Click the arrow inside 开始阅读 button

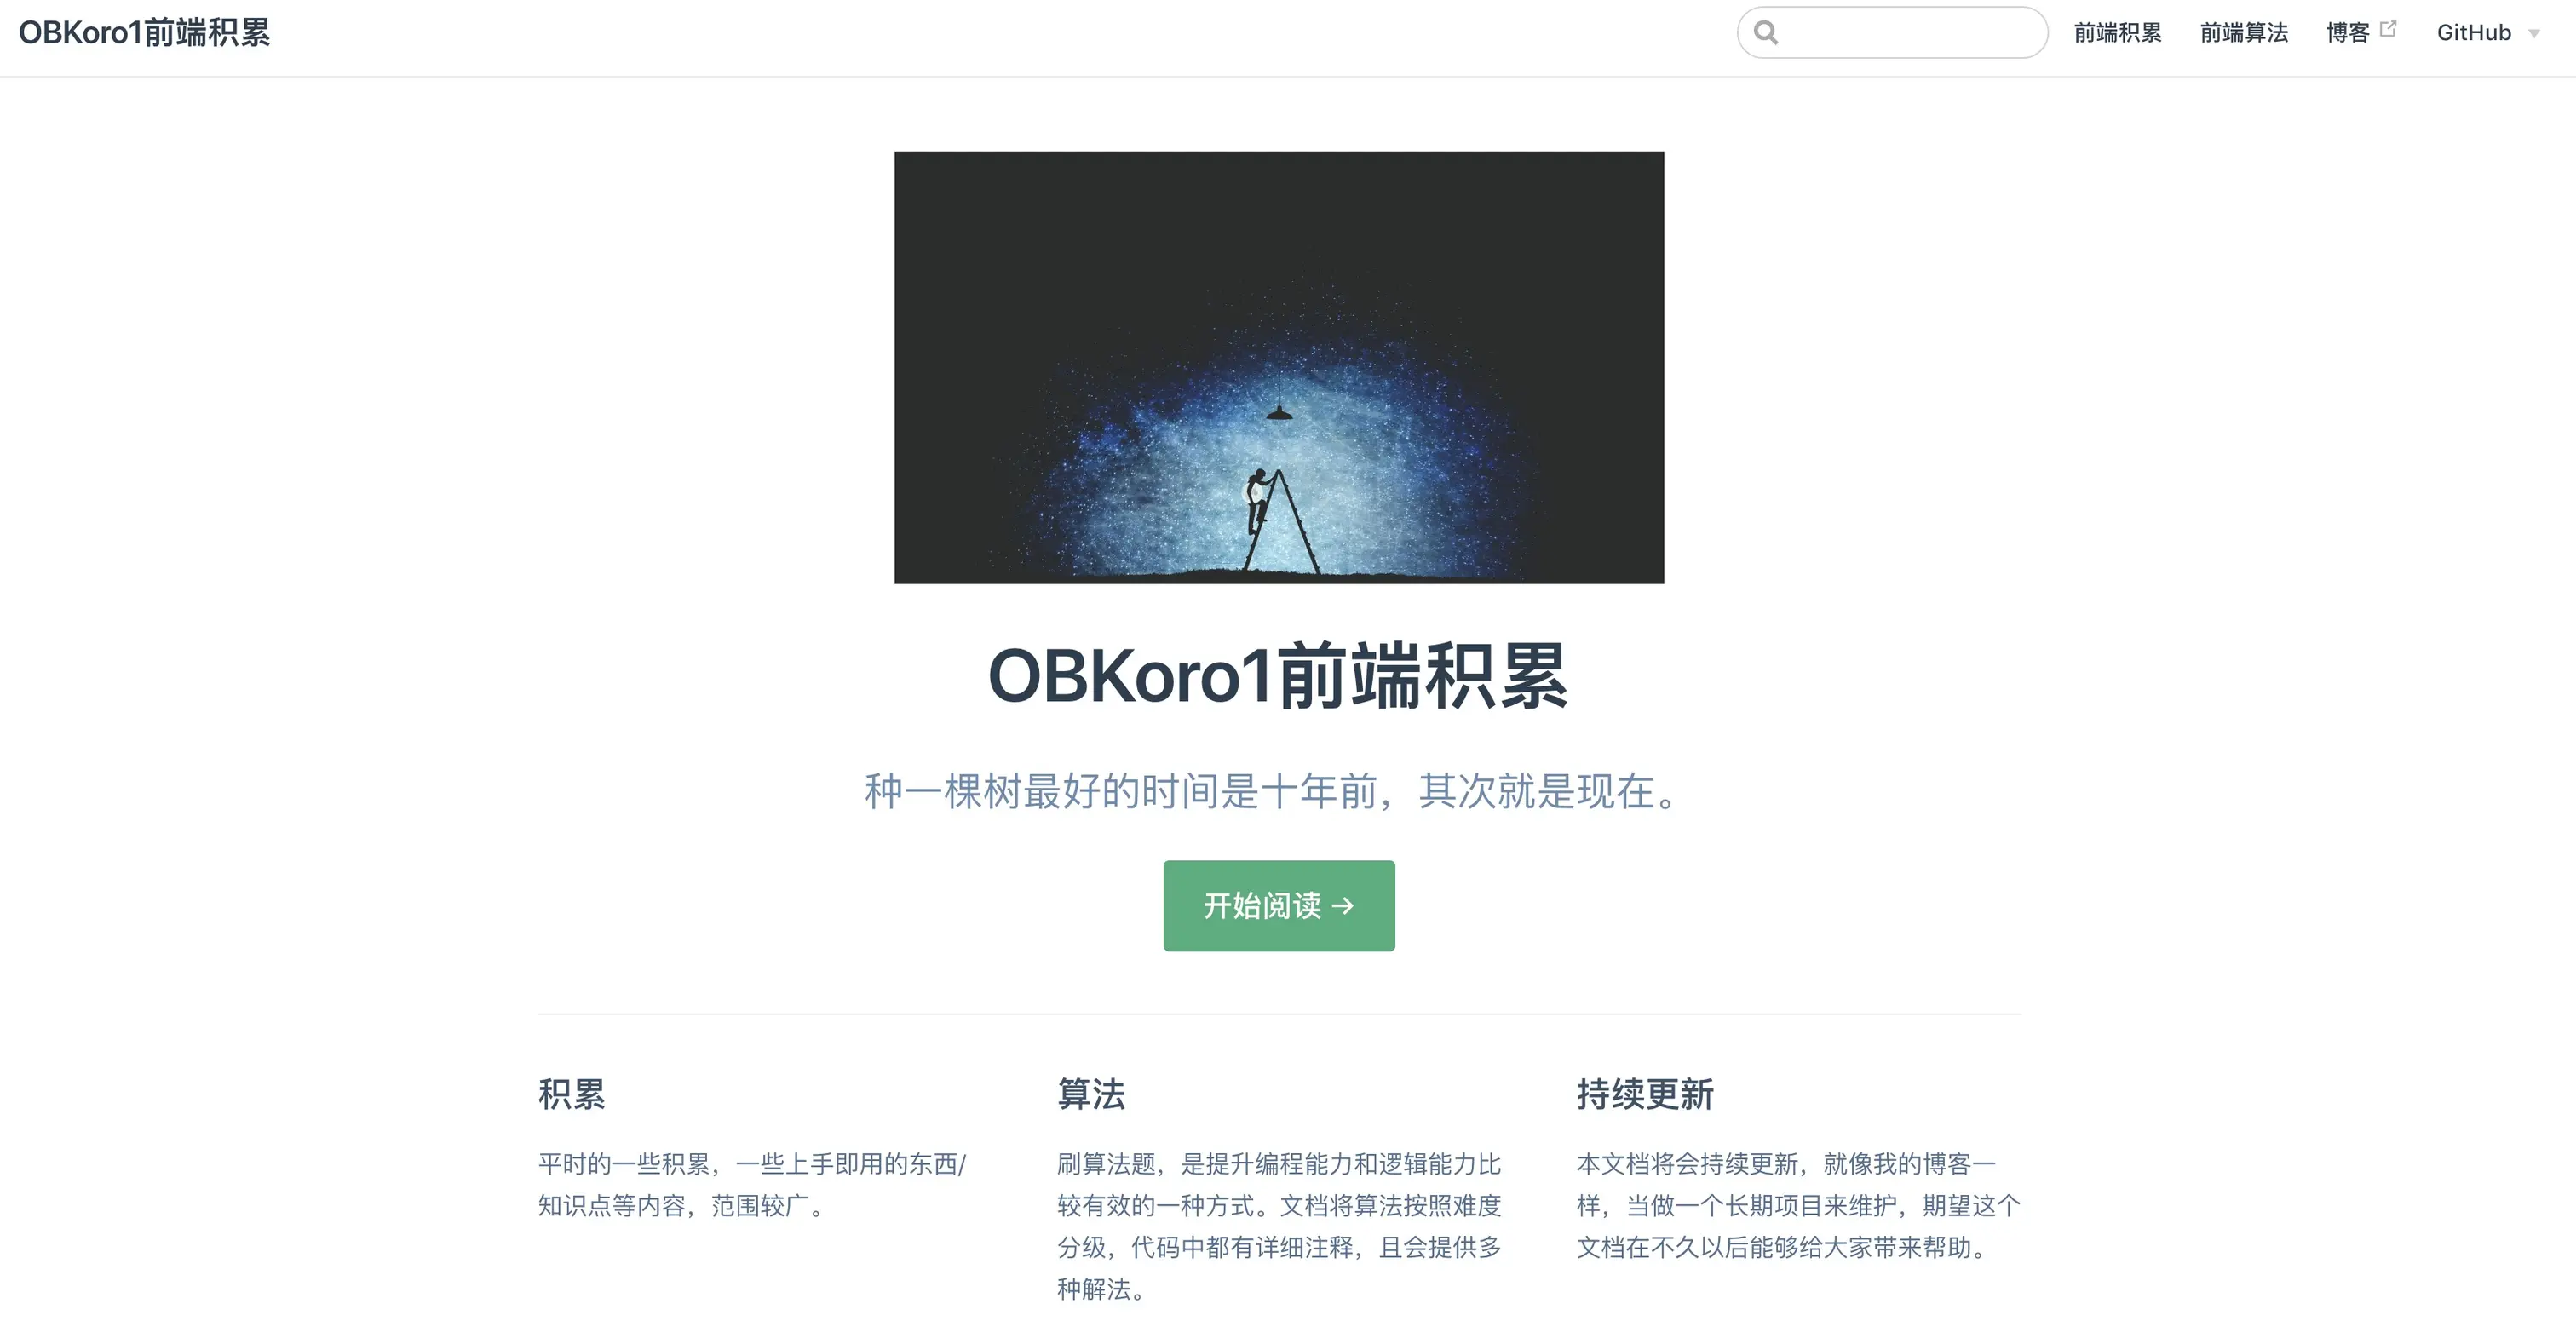pos(1343,906)
